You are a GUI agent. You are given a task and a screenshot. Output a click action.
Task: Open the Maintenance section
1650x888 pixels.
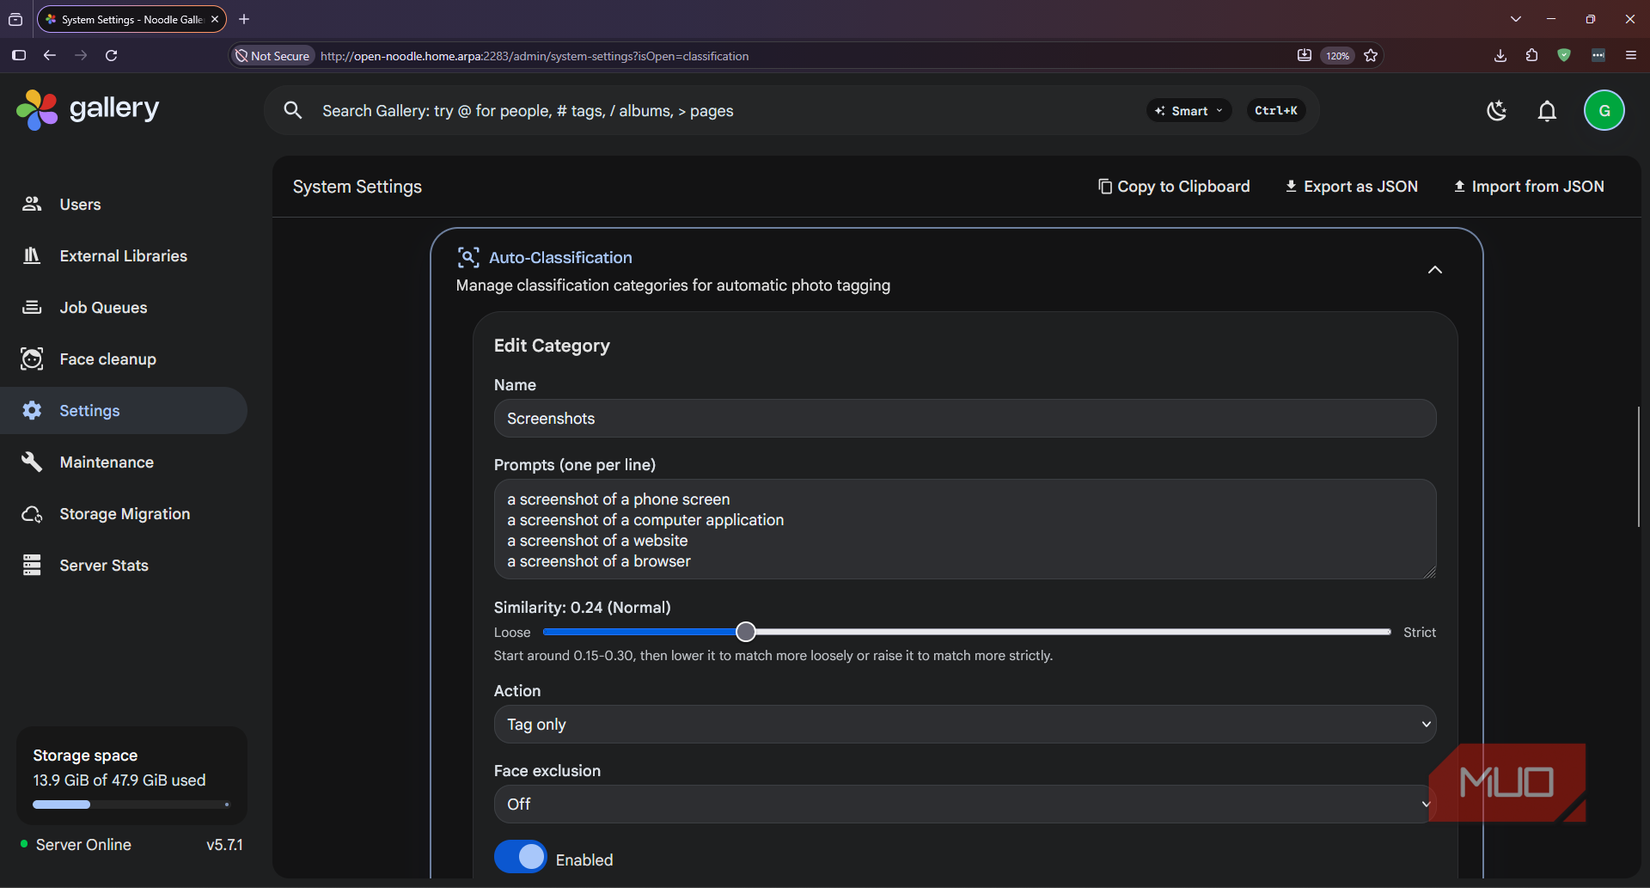124,462
